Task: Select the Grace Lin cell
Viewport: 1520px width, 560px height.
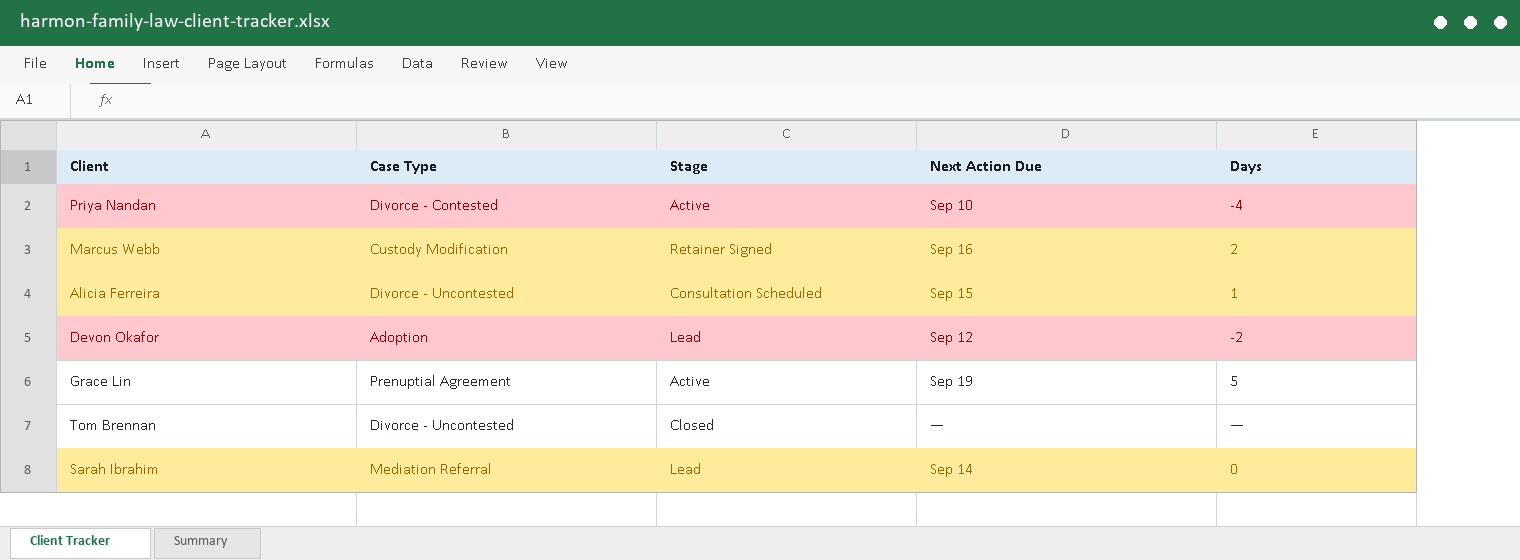Action: click(x=206, y=382)
